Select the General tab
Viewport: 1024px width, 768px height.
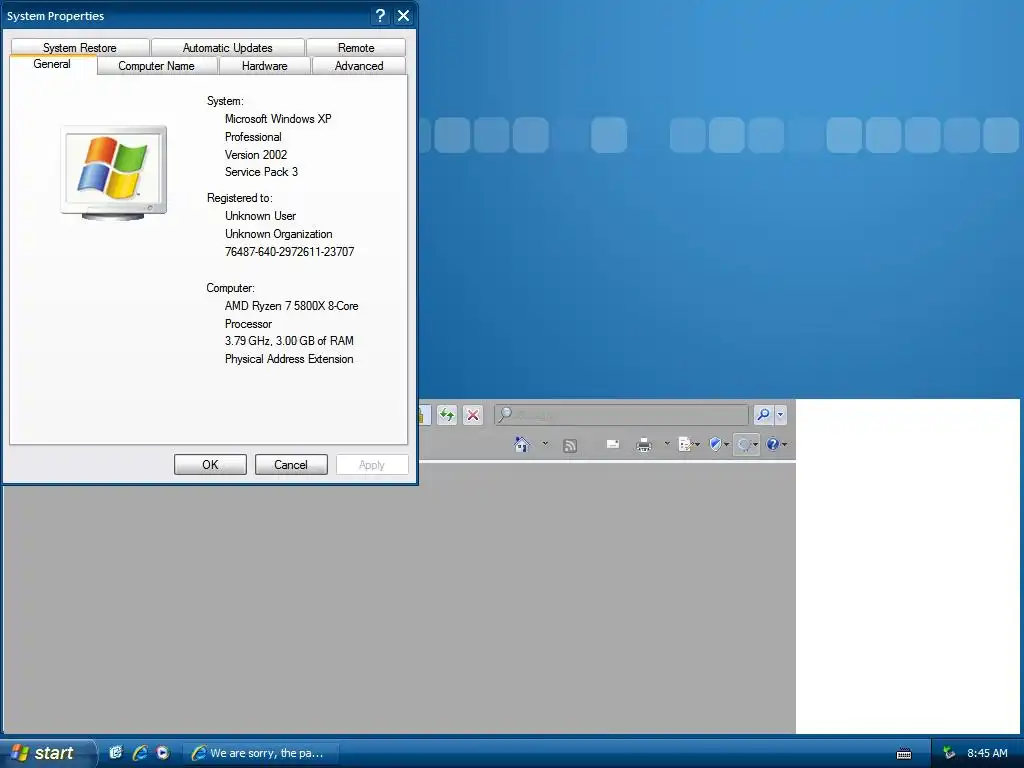click(52, 64)
